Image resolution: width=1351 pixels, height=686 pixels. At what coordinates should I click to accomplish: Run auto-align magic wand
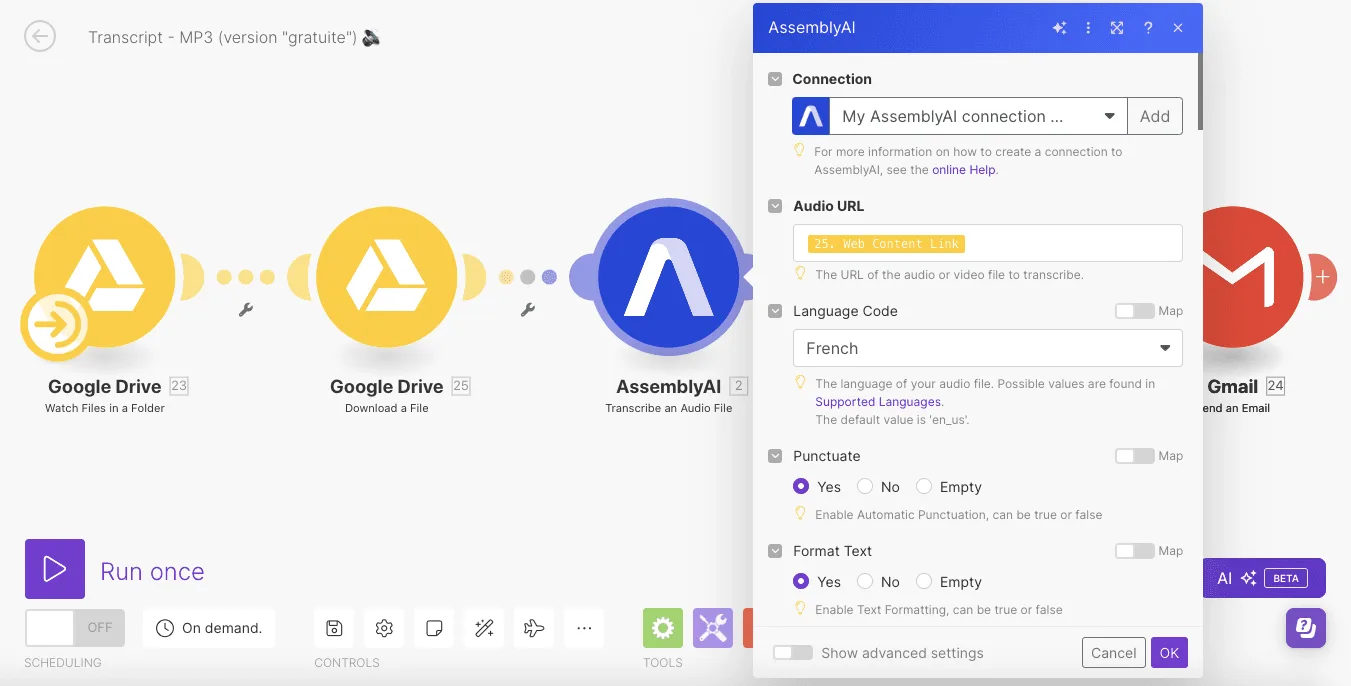coord(484,628)
